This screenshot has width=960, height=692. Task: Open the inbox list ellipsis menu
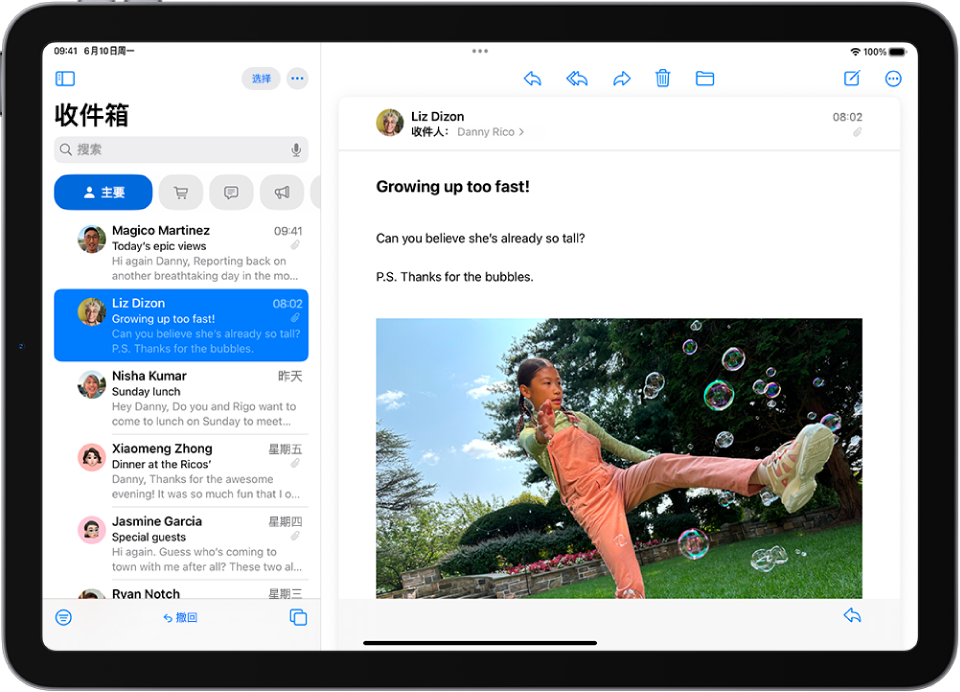[297, 78]
